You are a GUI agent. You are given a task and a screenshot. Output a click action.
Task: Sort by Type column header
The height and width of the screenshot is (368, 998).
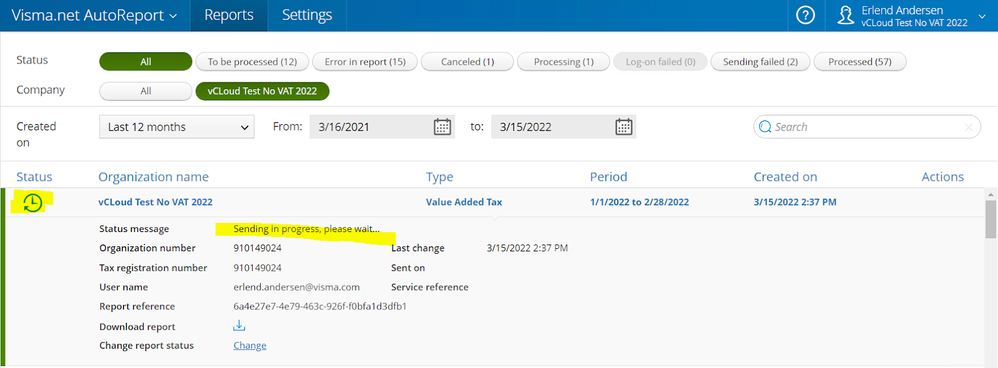pos(440,177)
